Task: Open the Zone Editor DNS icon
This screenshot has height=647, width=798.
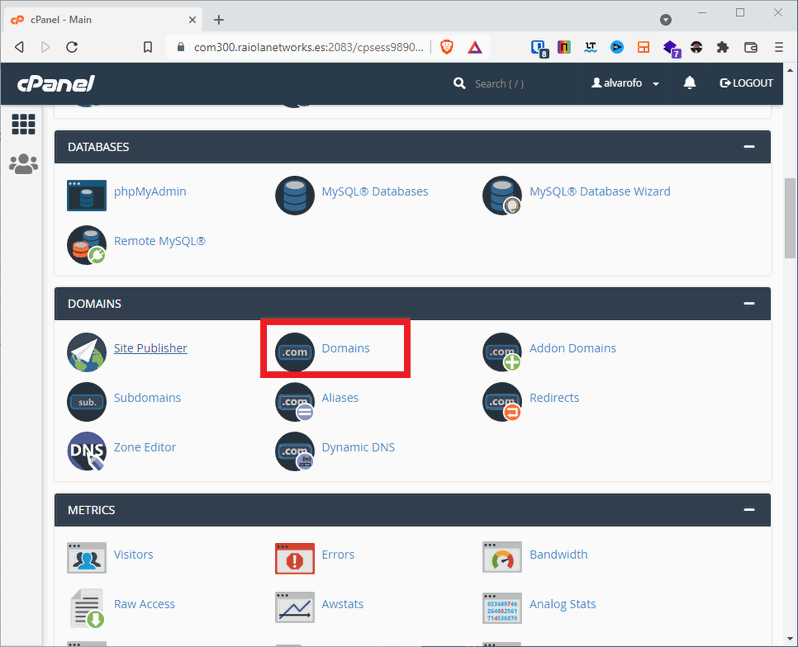Action: (x=87, y=451)
